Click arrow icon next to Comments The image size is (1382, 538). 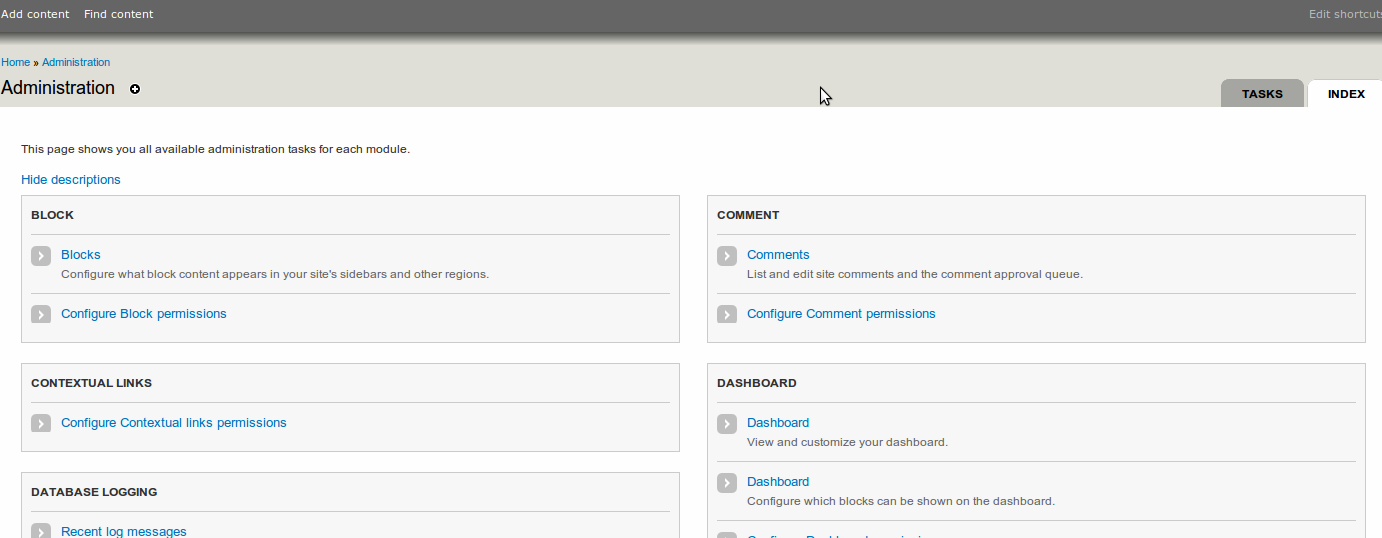click(x=727, y=256)
